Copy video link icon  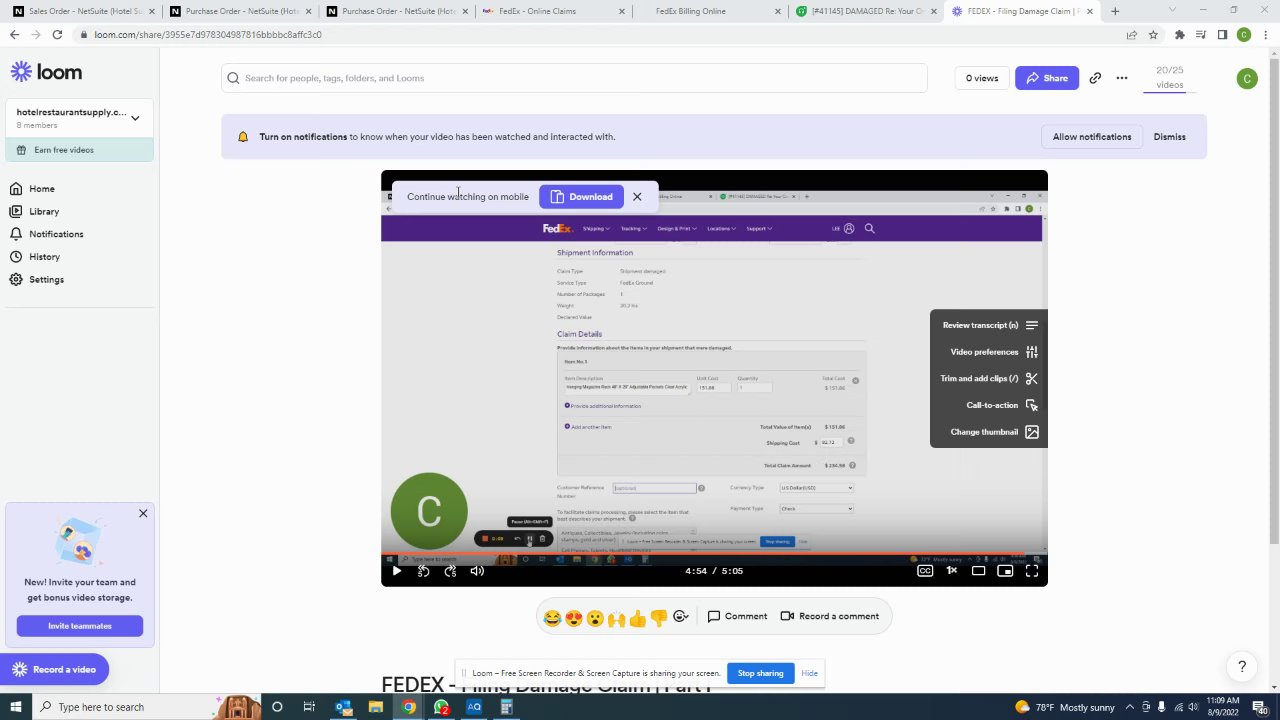pos(1095,78)
